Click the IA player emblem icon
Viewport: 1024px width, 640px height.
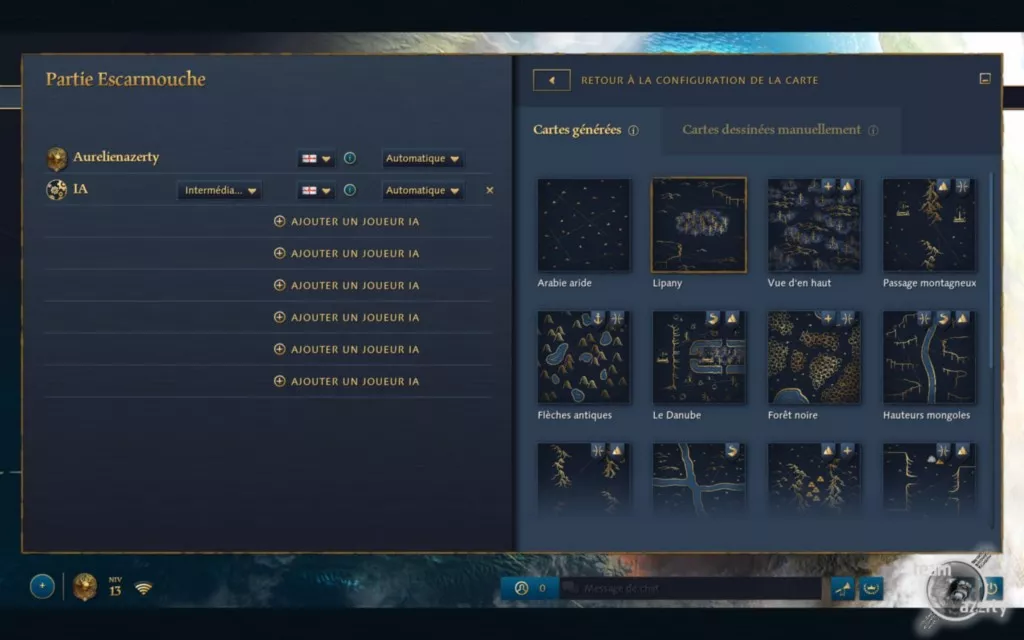[x=57, y=190]
